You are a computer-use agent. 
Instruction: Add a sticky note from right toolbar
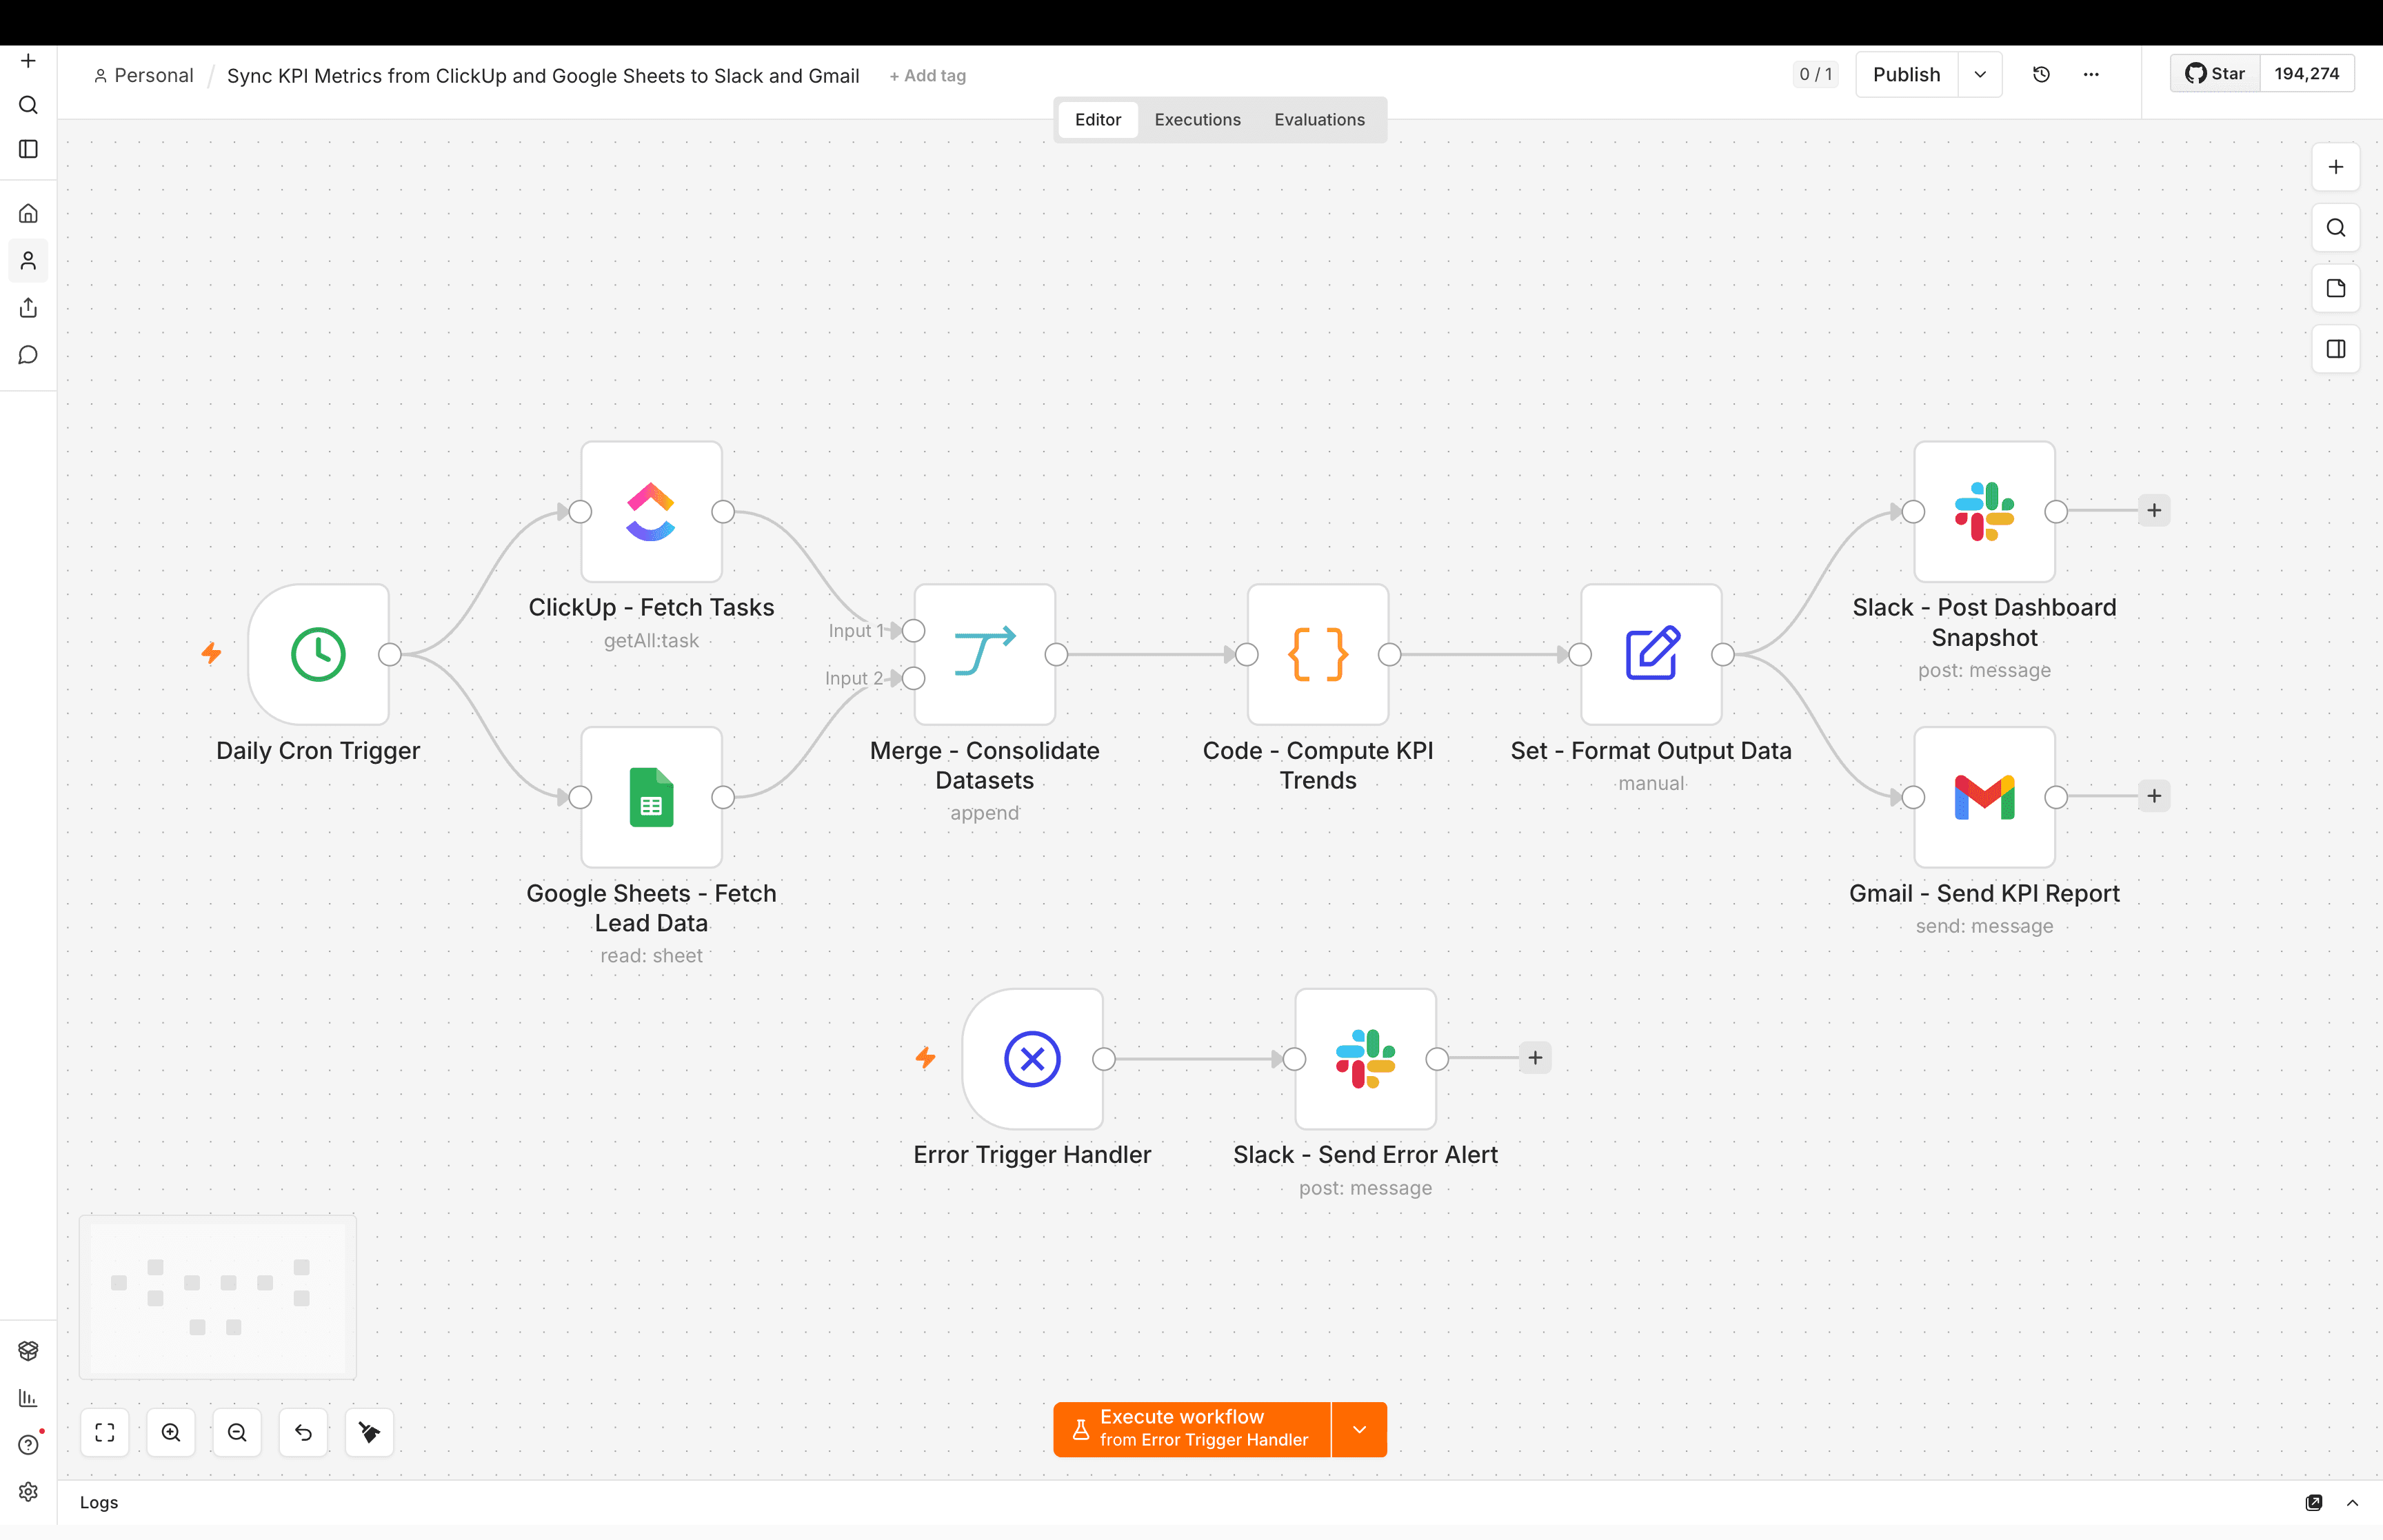[2335, 288]
